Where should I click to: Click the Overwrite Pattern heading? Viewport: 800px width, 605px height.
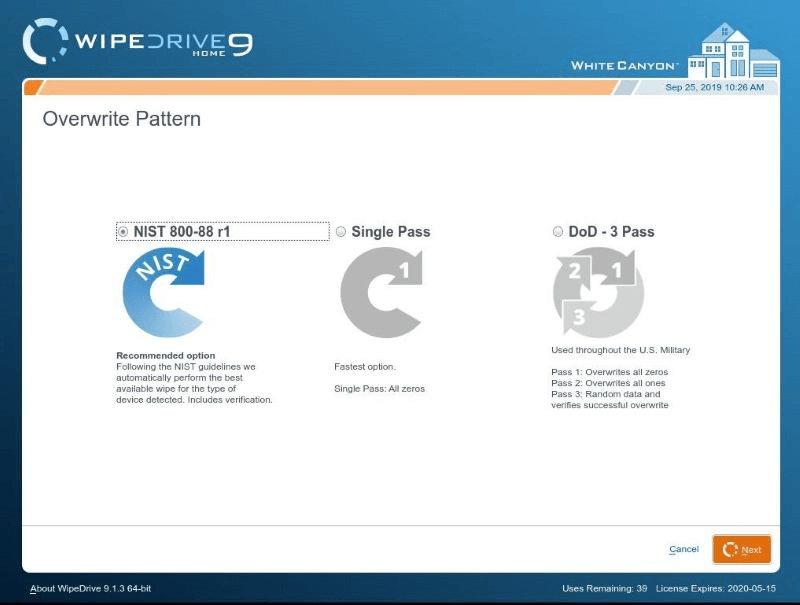[121, 119]
